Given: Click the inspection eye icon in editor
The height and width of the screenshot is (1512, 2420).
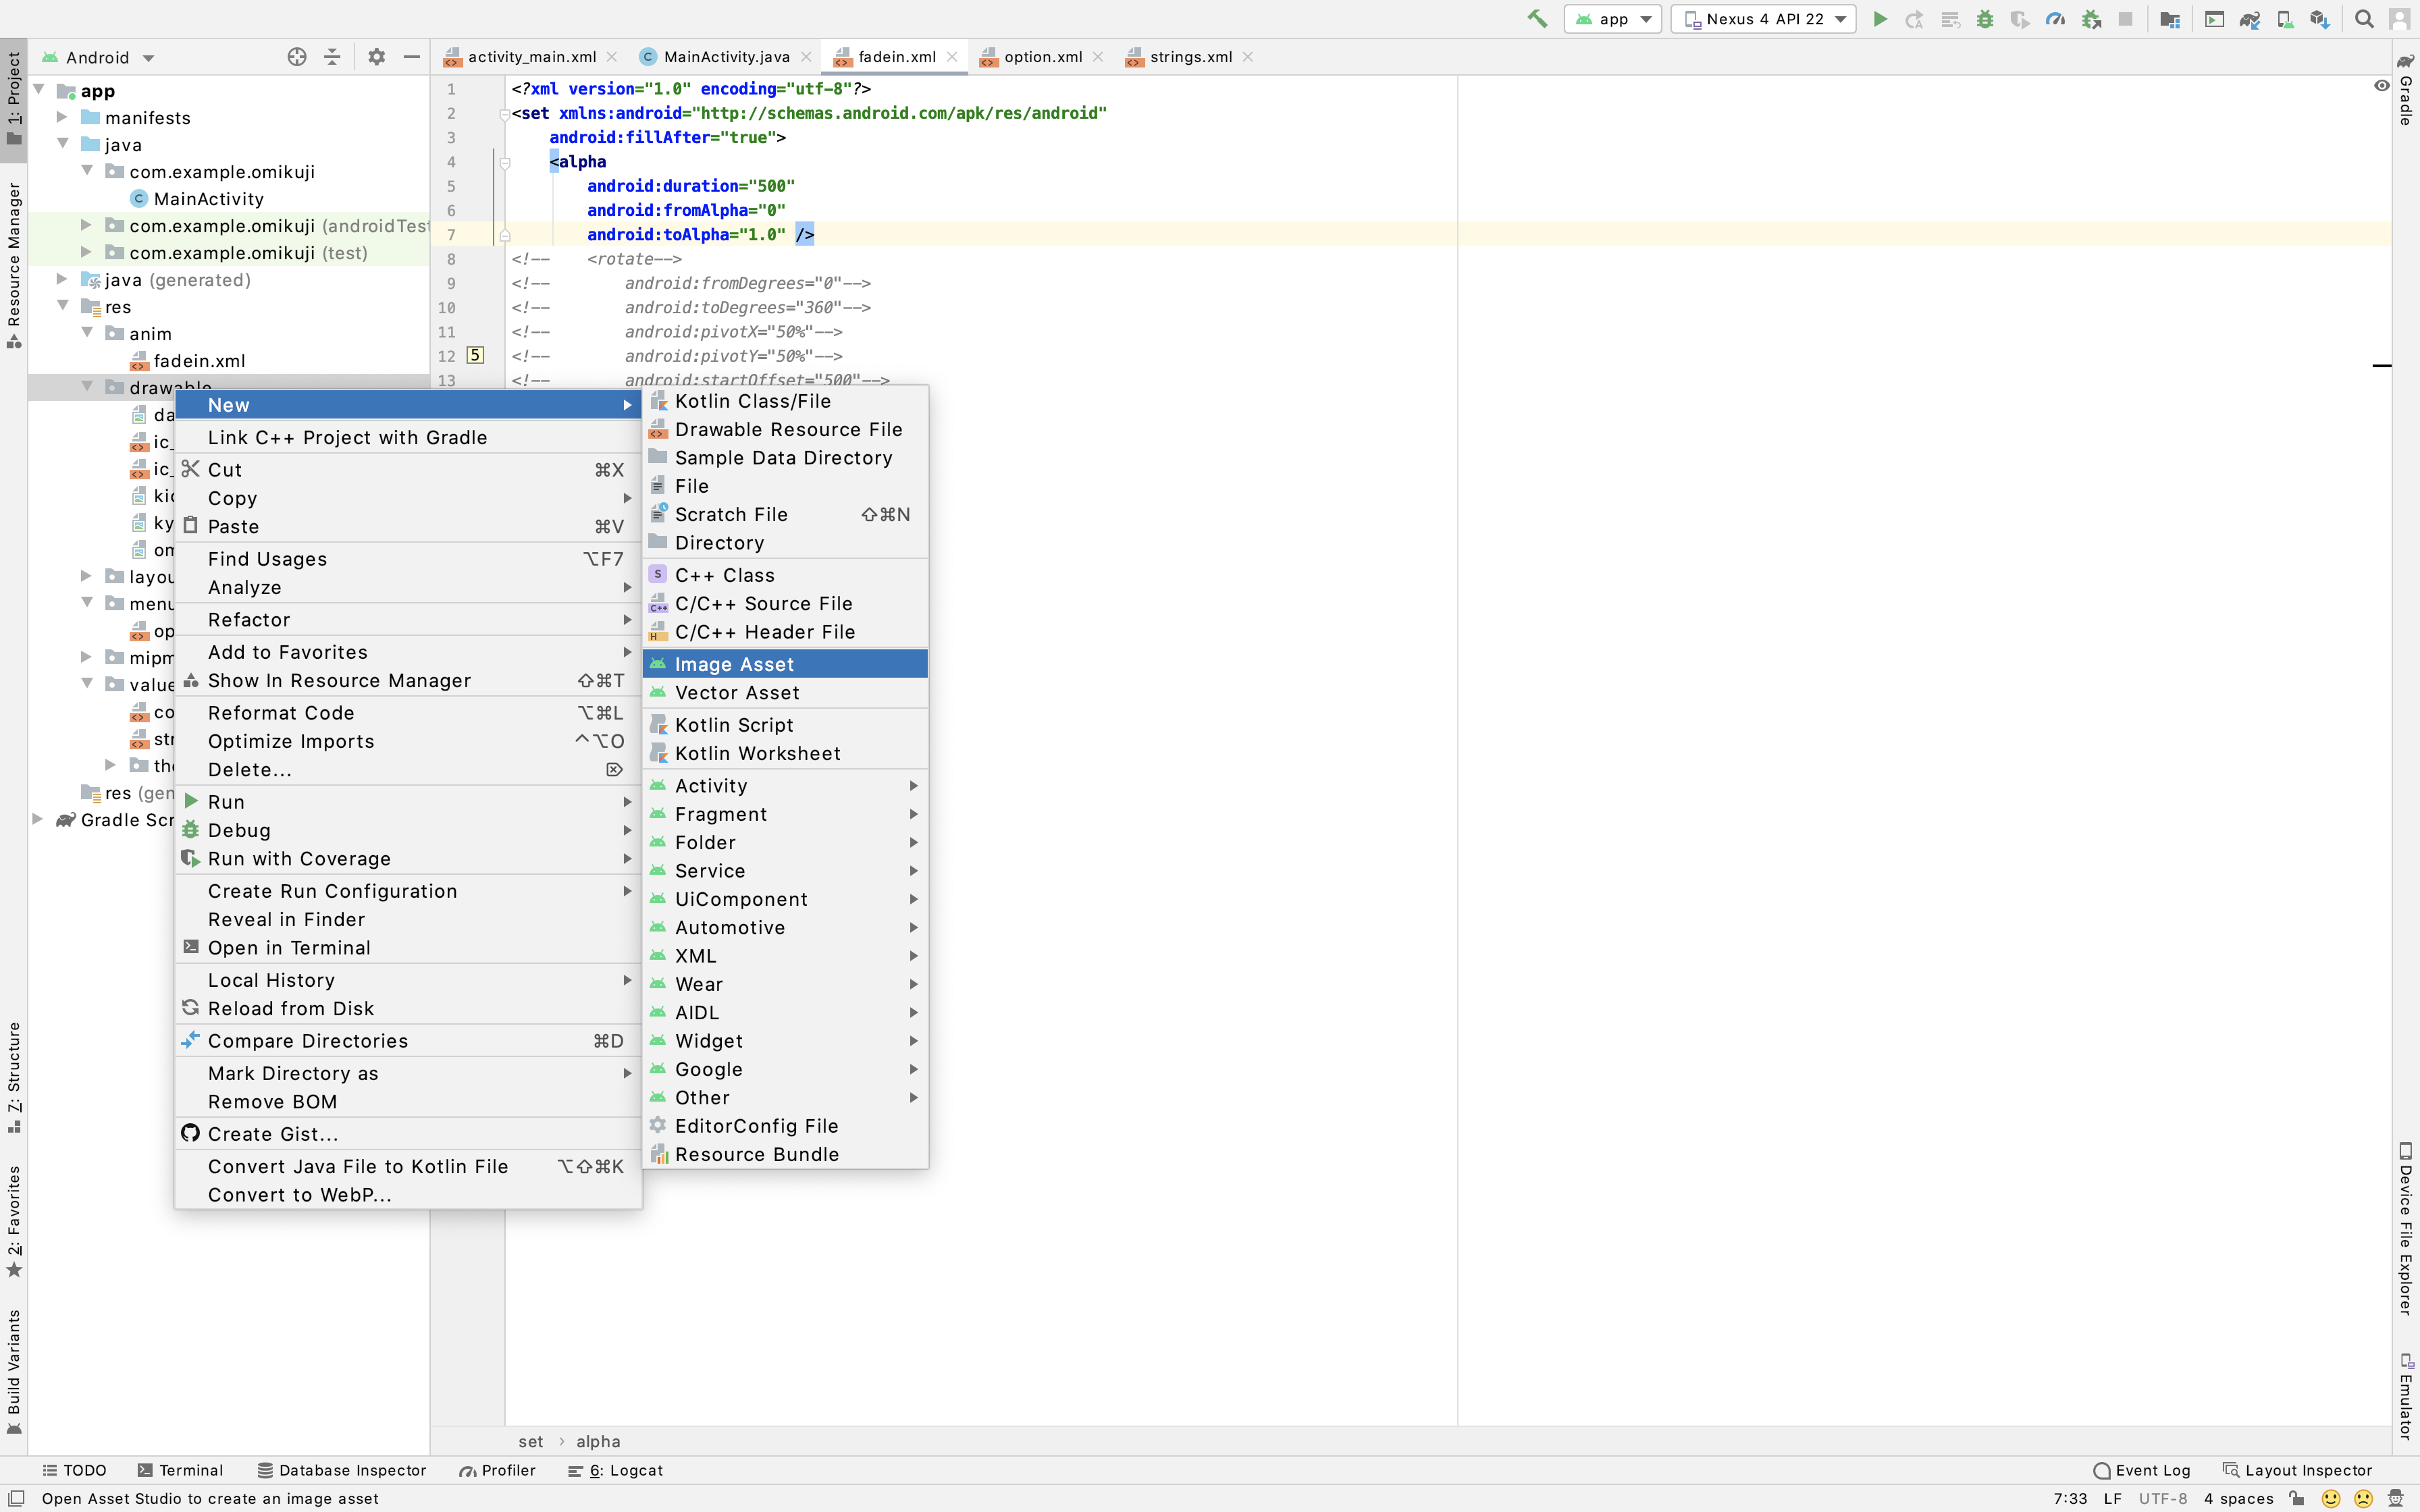Looking at the screenshot, I should pos(2381,86).
